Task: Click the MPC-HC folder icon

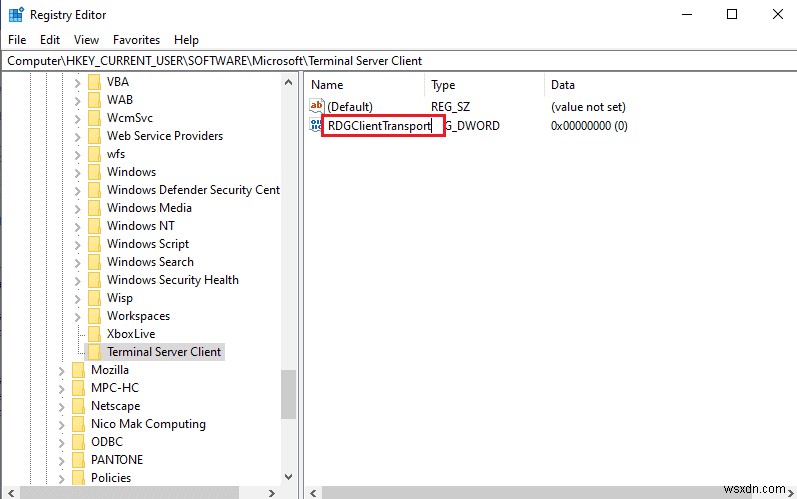Action: tap(78, 388)
